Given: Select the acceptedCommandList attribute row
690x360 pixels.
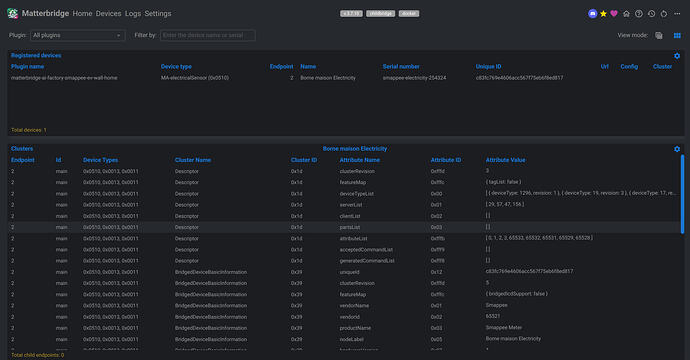Looking at the screenshot, I should [x=345, y=250].
